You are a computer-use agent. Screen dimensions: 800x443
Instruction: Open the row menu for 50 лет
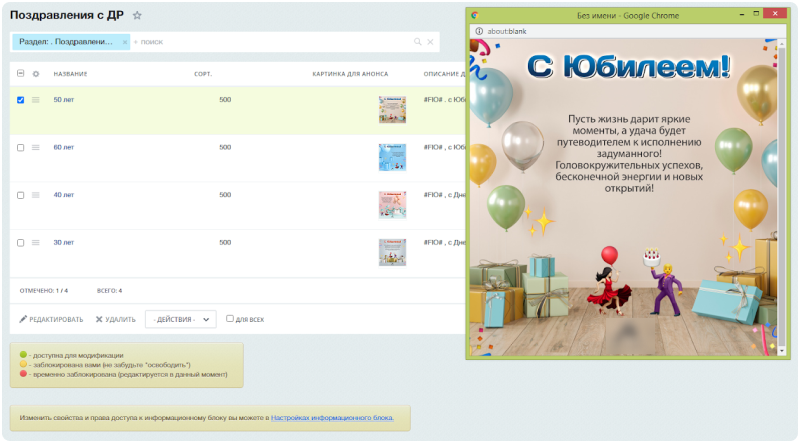[x=36, y=100]
